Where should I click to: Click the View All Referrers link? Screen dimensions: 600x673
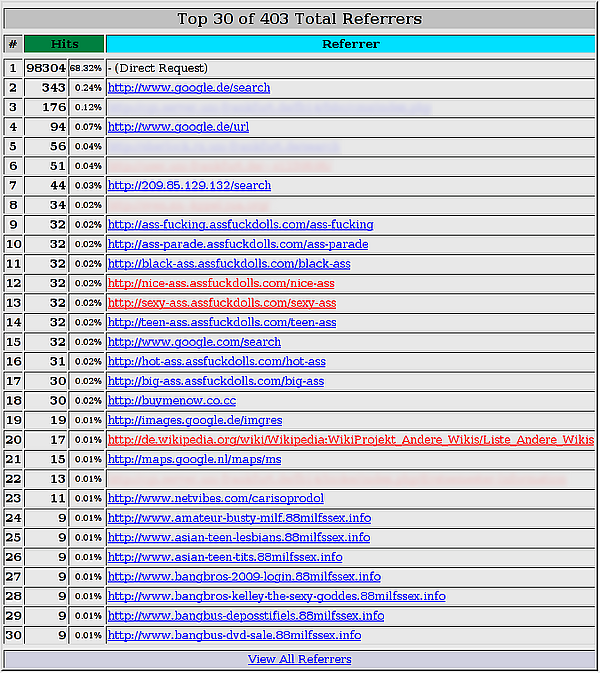click(299, 659)
